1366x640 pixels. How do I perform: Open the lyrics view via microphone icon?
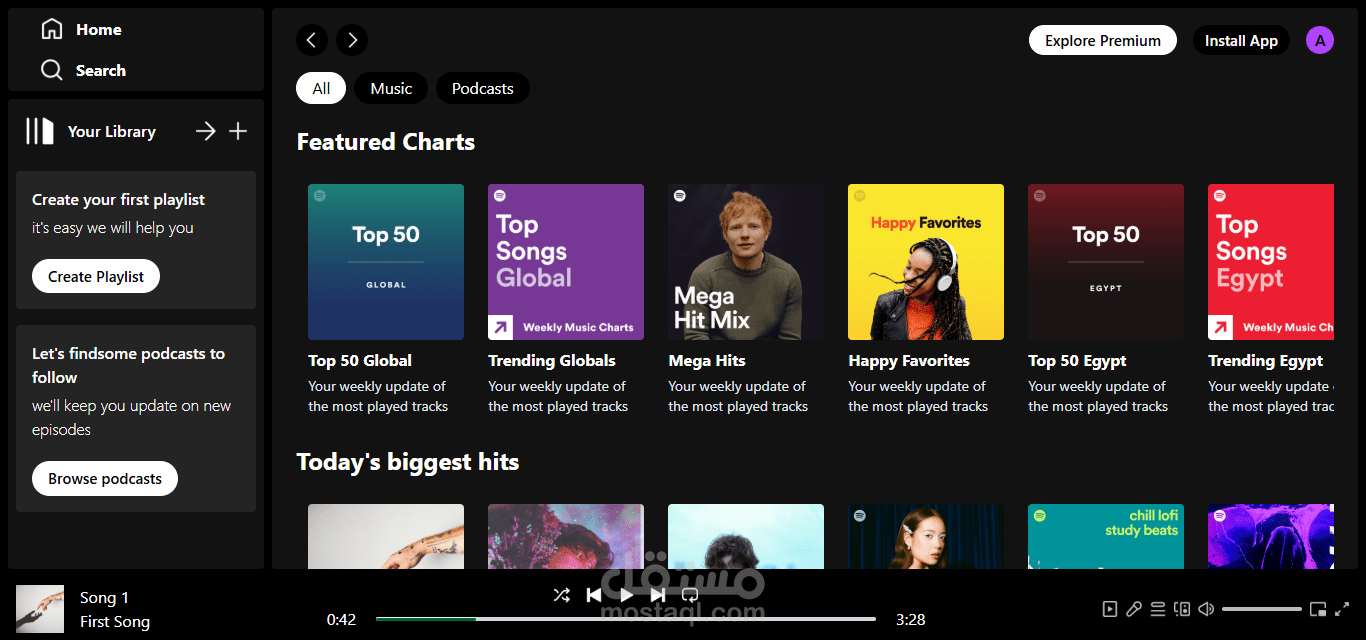coord(1133,608)
